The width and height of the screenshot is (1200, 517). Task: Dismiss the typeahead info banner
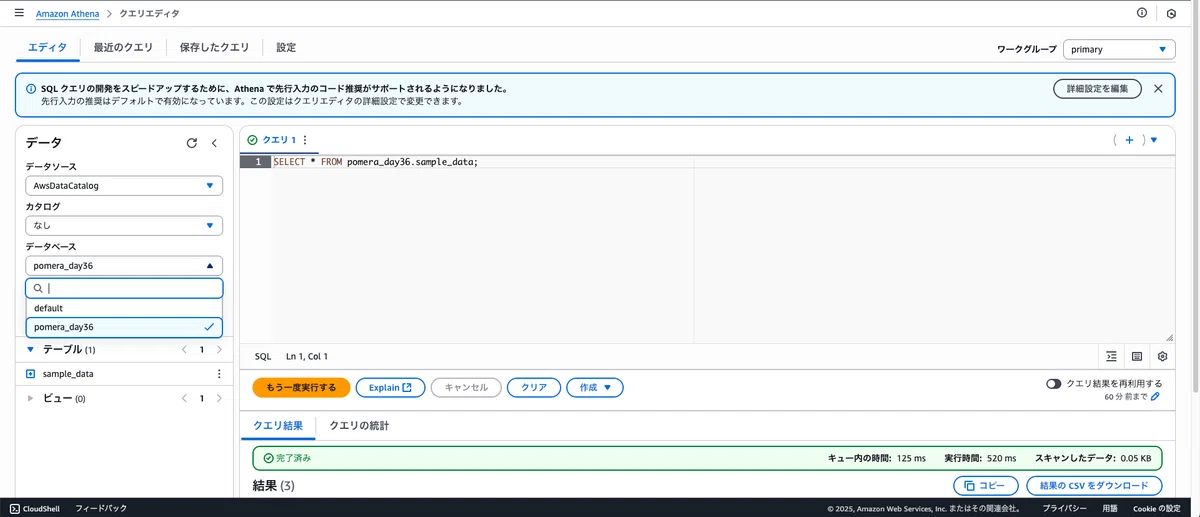1158,89
